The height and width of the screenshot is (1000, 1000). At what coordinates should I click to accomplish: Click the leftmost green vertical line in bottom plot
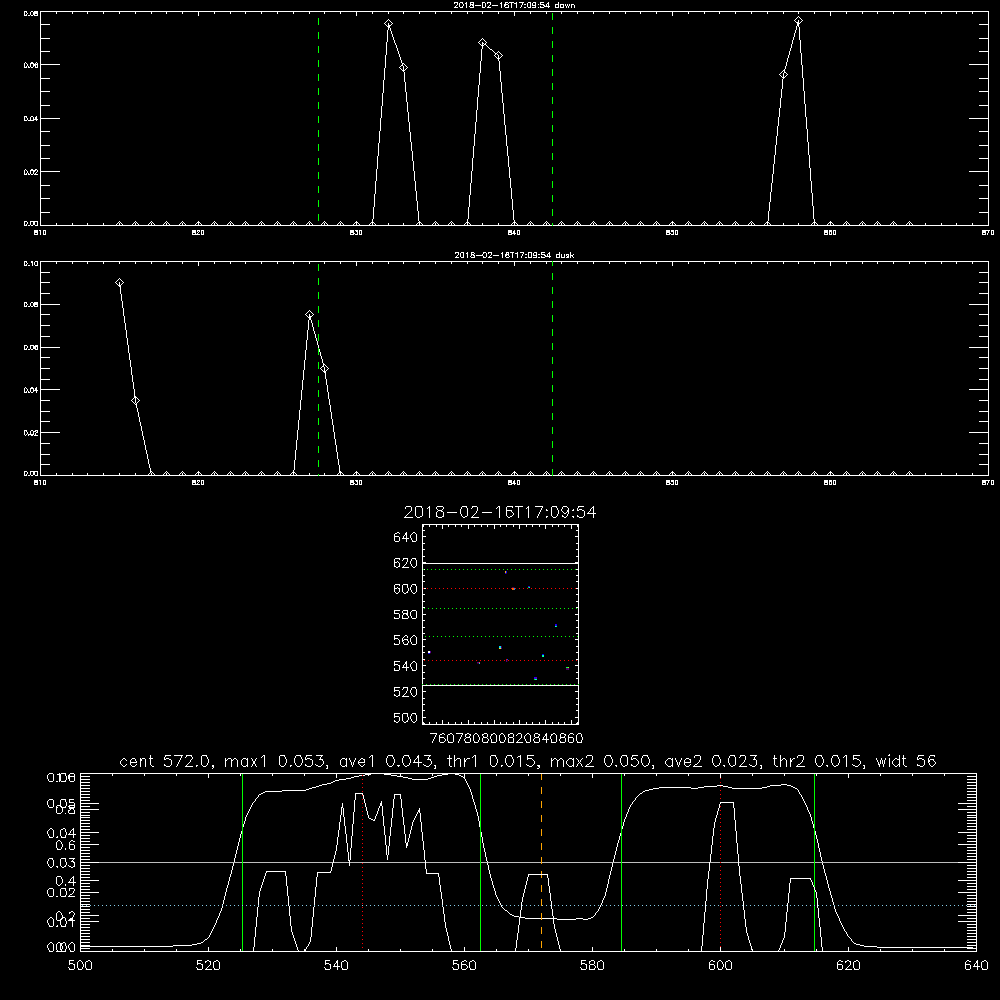tap(242, 861)
